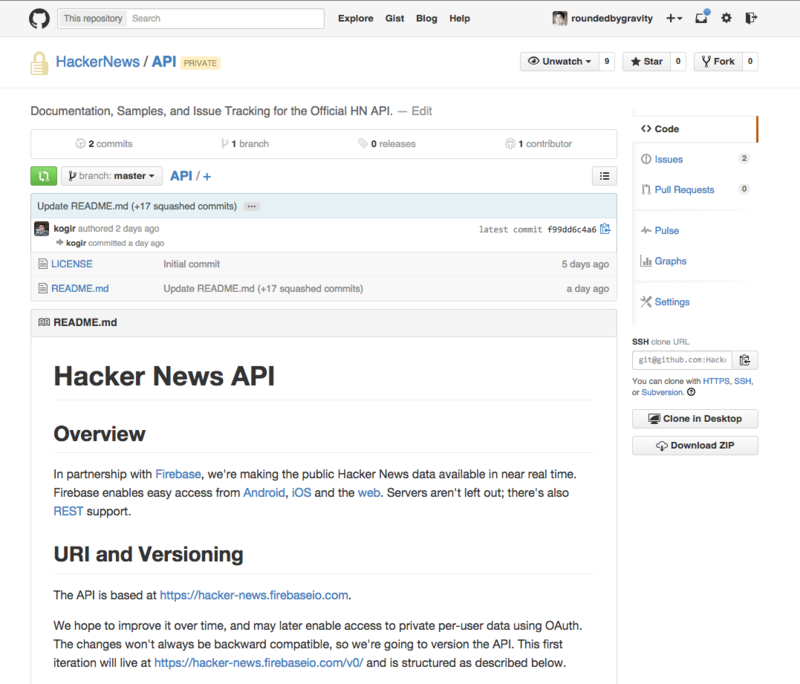Fork the repository

click(717, 61)
